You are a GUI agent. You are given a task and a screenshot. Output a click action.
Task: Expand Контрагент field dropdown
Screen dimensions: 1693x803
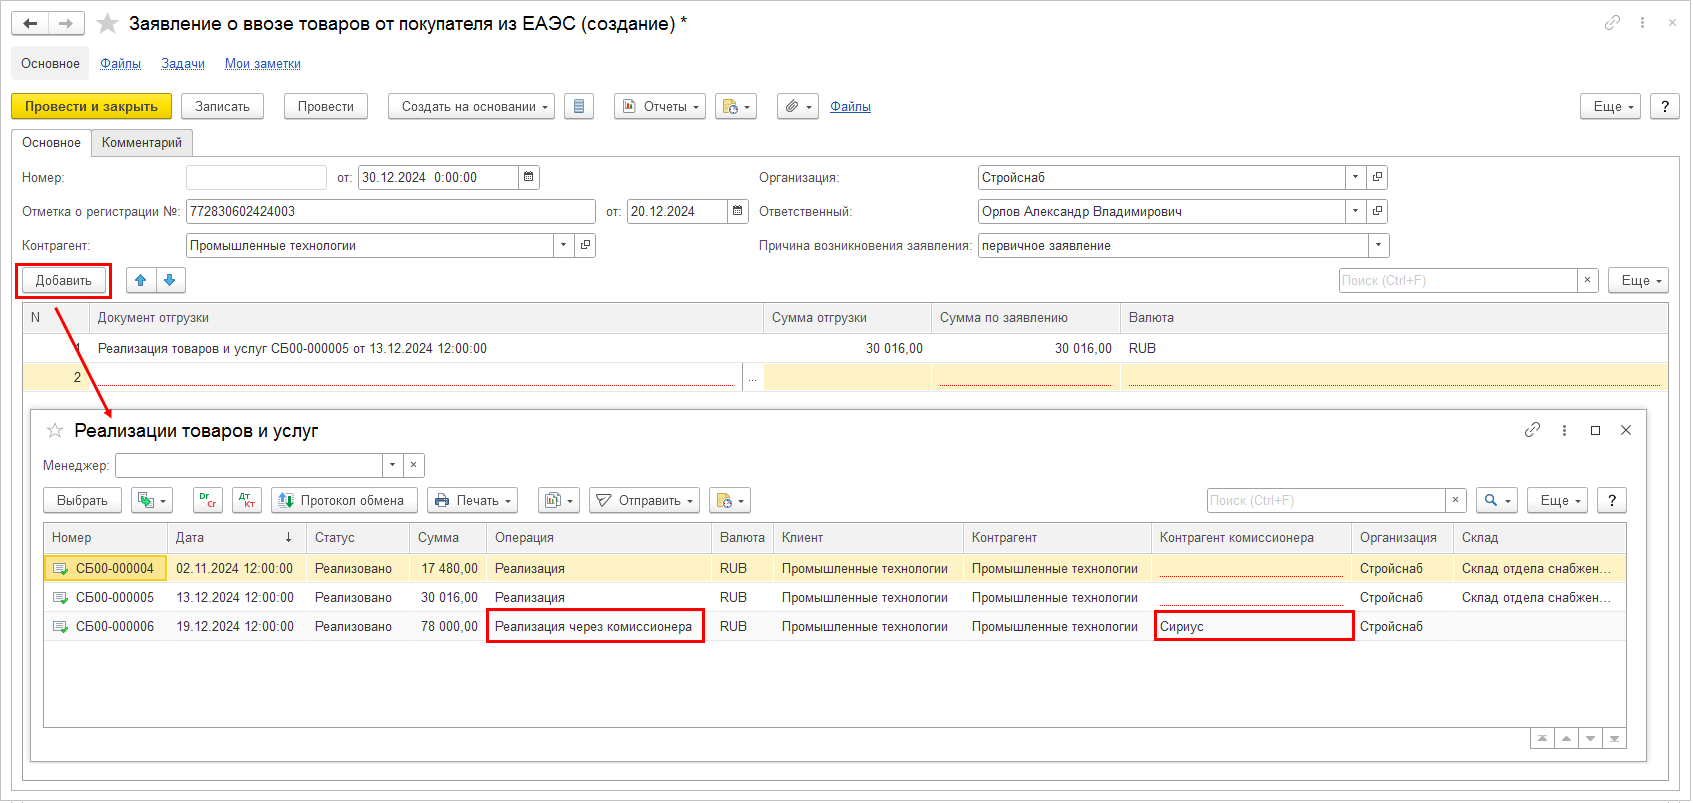(564, 246)
